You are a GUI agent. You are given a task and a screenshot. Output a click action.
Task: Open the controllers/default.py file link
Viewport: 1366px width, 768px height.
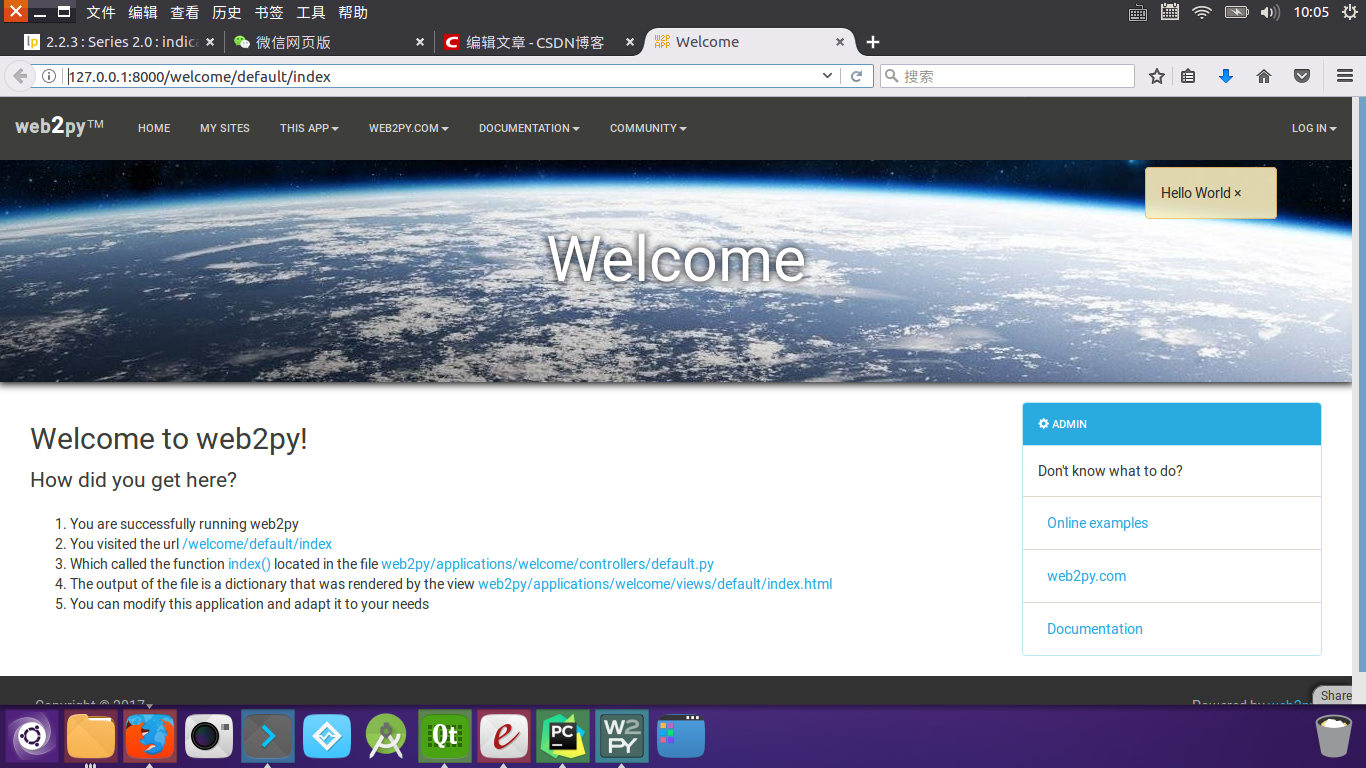coord(547,564)
